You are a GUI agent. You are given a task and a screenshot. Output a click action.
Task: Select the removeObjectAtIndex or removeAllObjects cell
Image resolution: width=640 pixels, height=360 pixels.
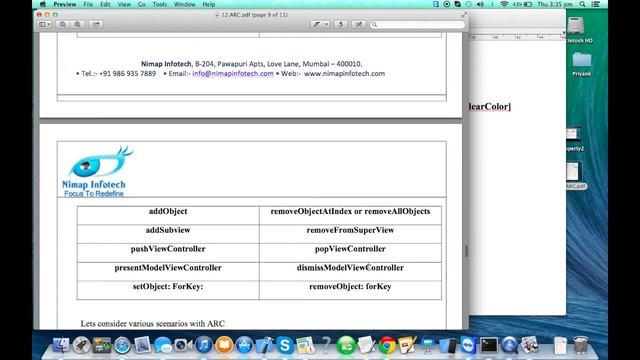tap(350, 215)
